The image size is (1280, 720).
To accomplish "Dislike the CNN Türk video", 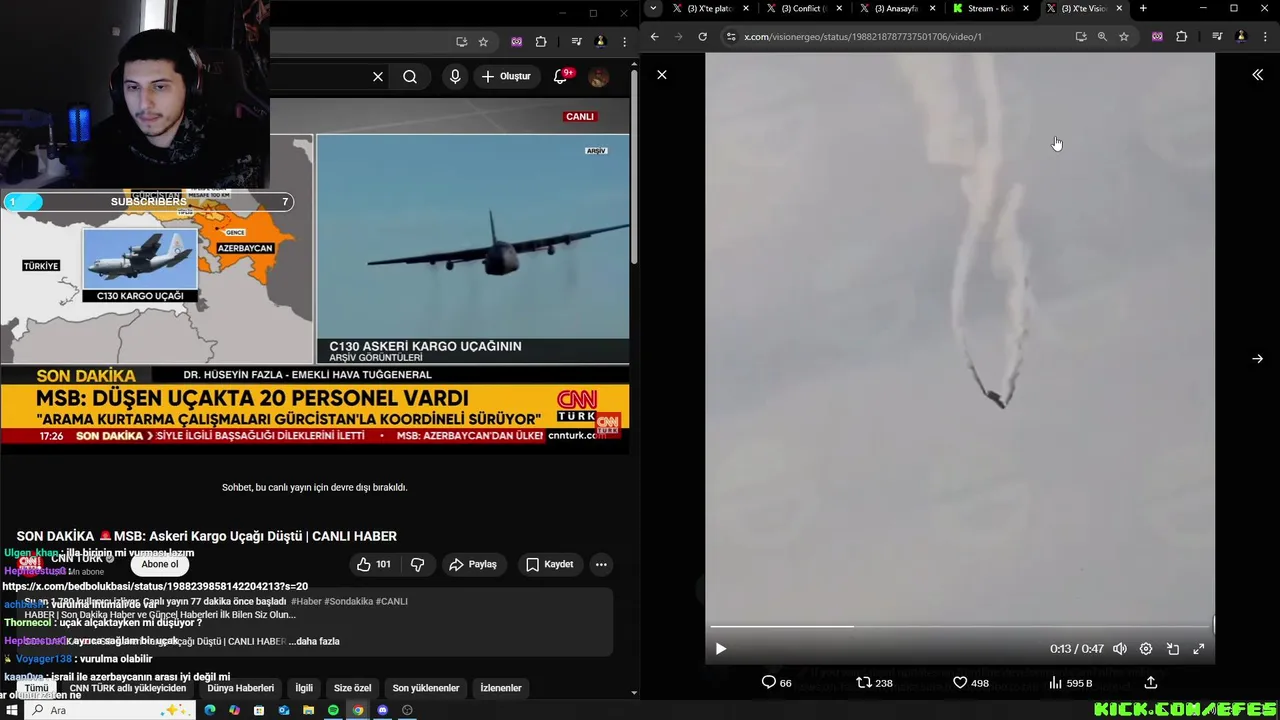I will tap(418, 564).
